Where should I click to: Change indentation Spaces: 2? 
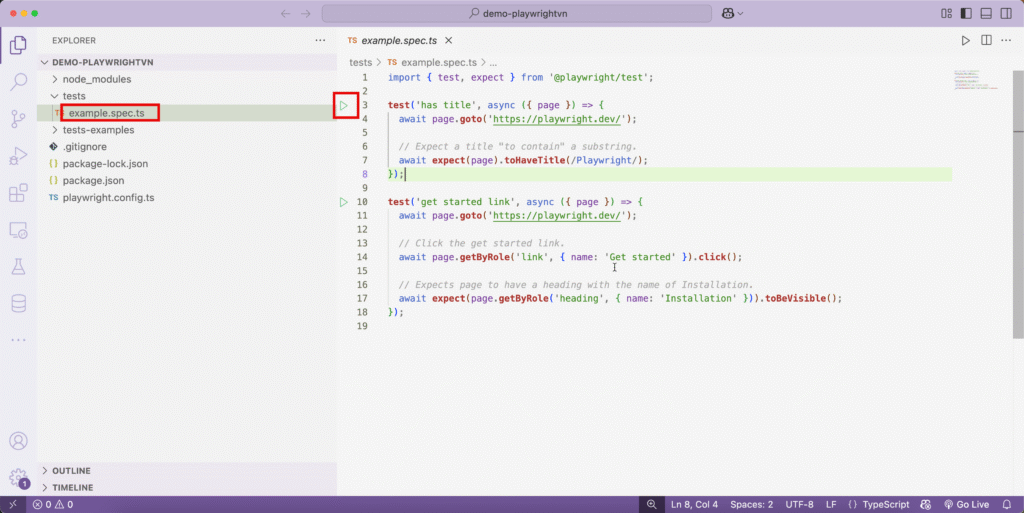click(x=752, y=505)
